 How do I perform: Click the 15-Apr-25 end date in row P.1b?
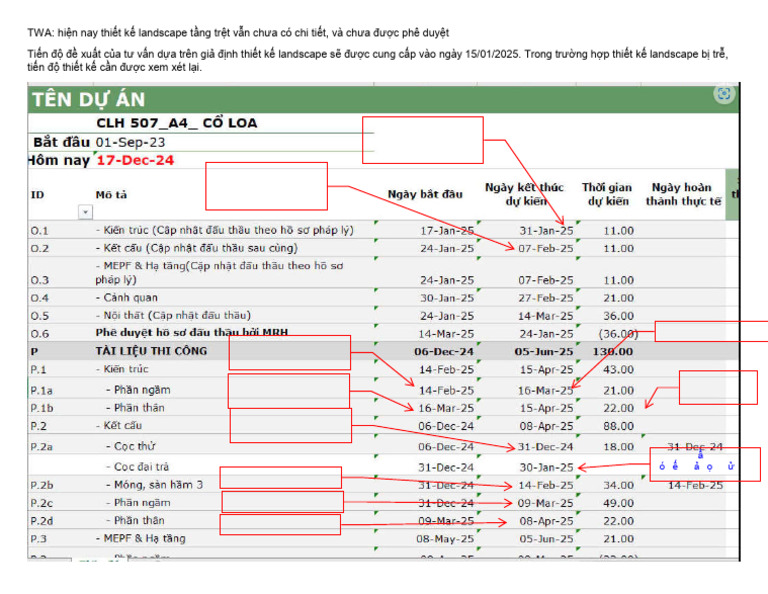pos(546,408)
